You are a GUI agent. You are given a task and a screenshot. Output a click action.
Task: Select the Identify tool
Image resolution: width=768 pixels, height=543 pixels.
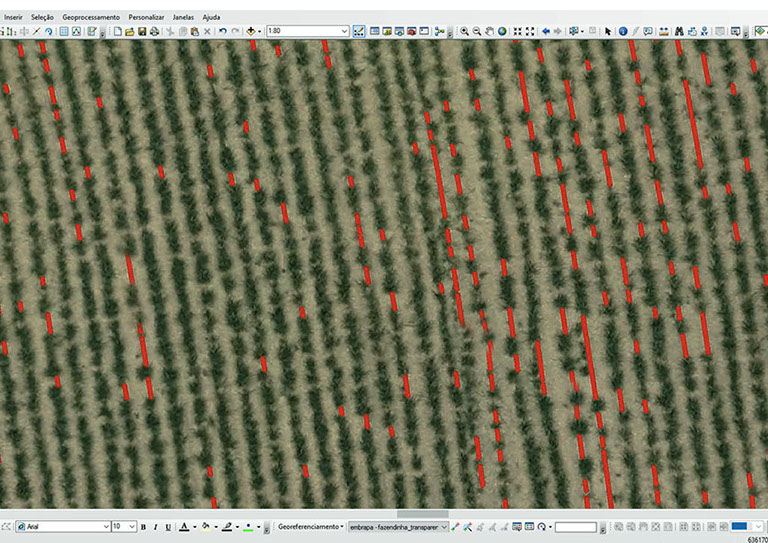622,31
